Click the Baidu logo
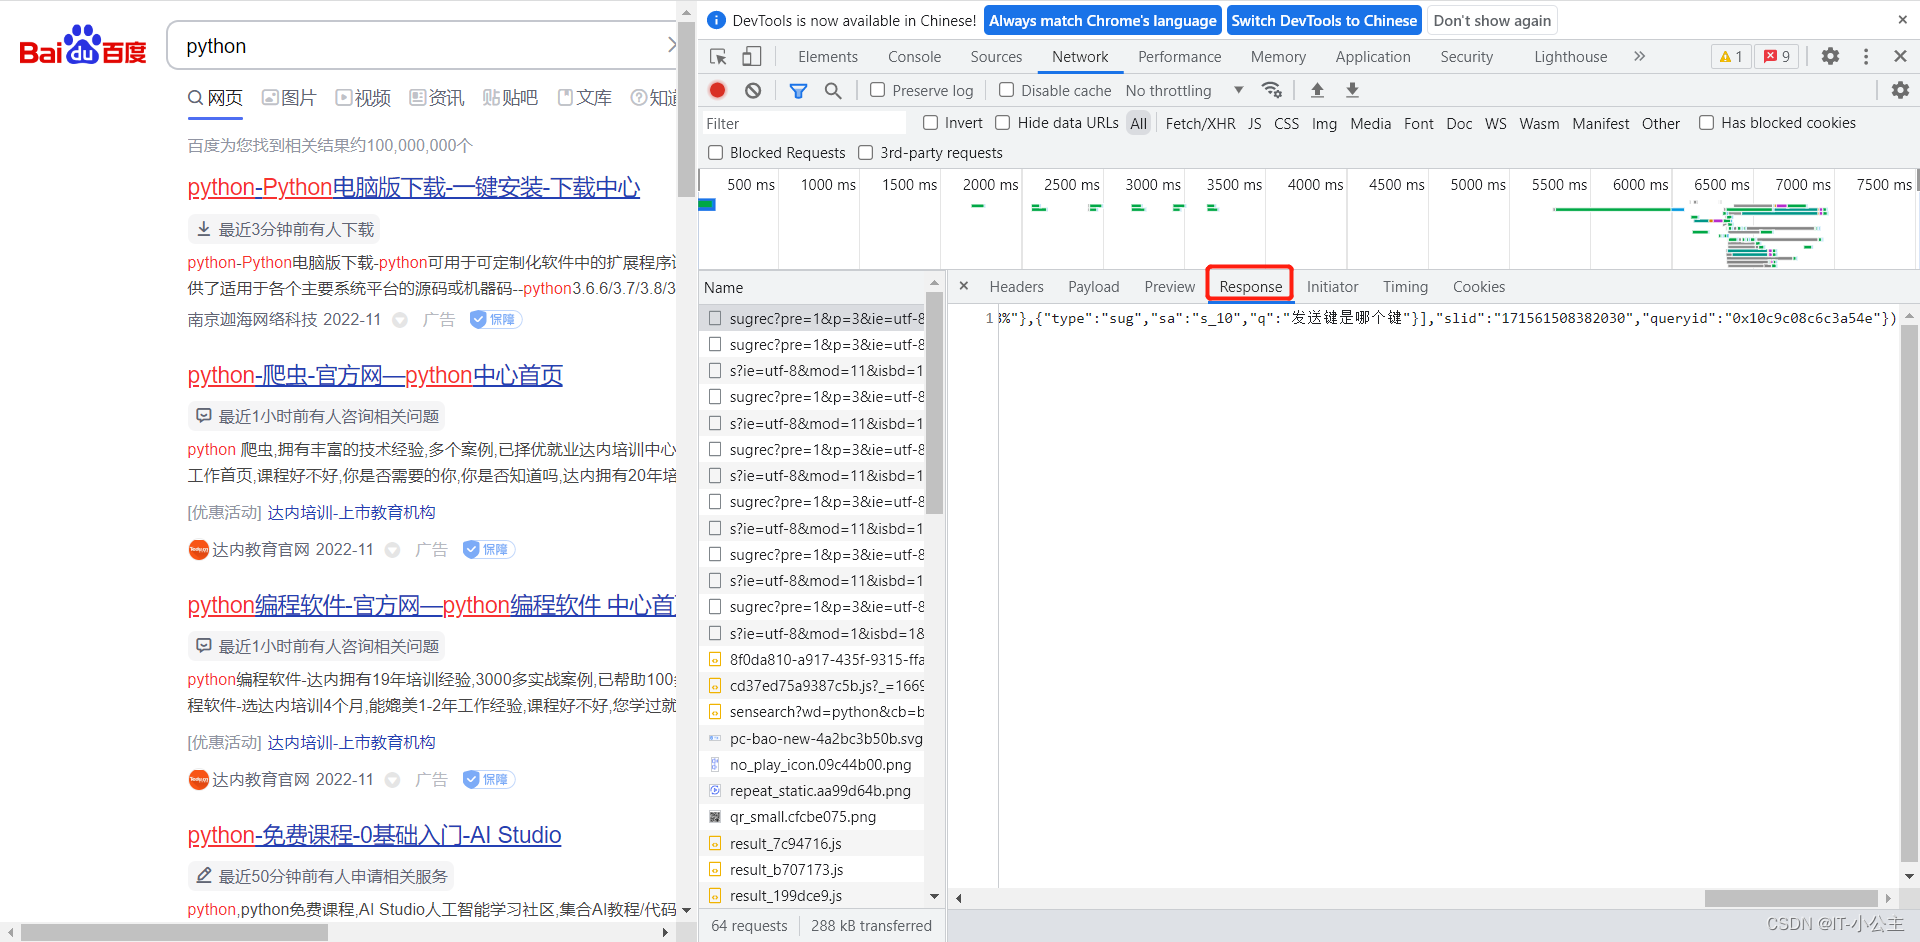Image resolution: width=1920 pixels, height=942 pixels. click(x=83, y=46)
